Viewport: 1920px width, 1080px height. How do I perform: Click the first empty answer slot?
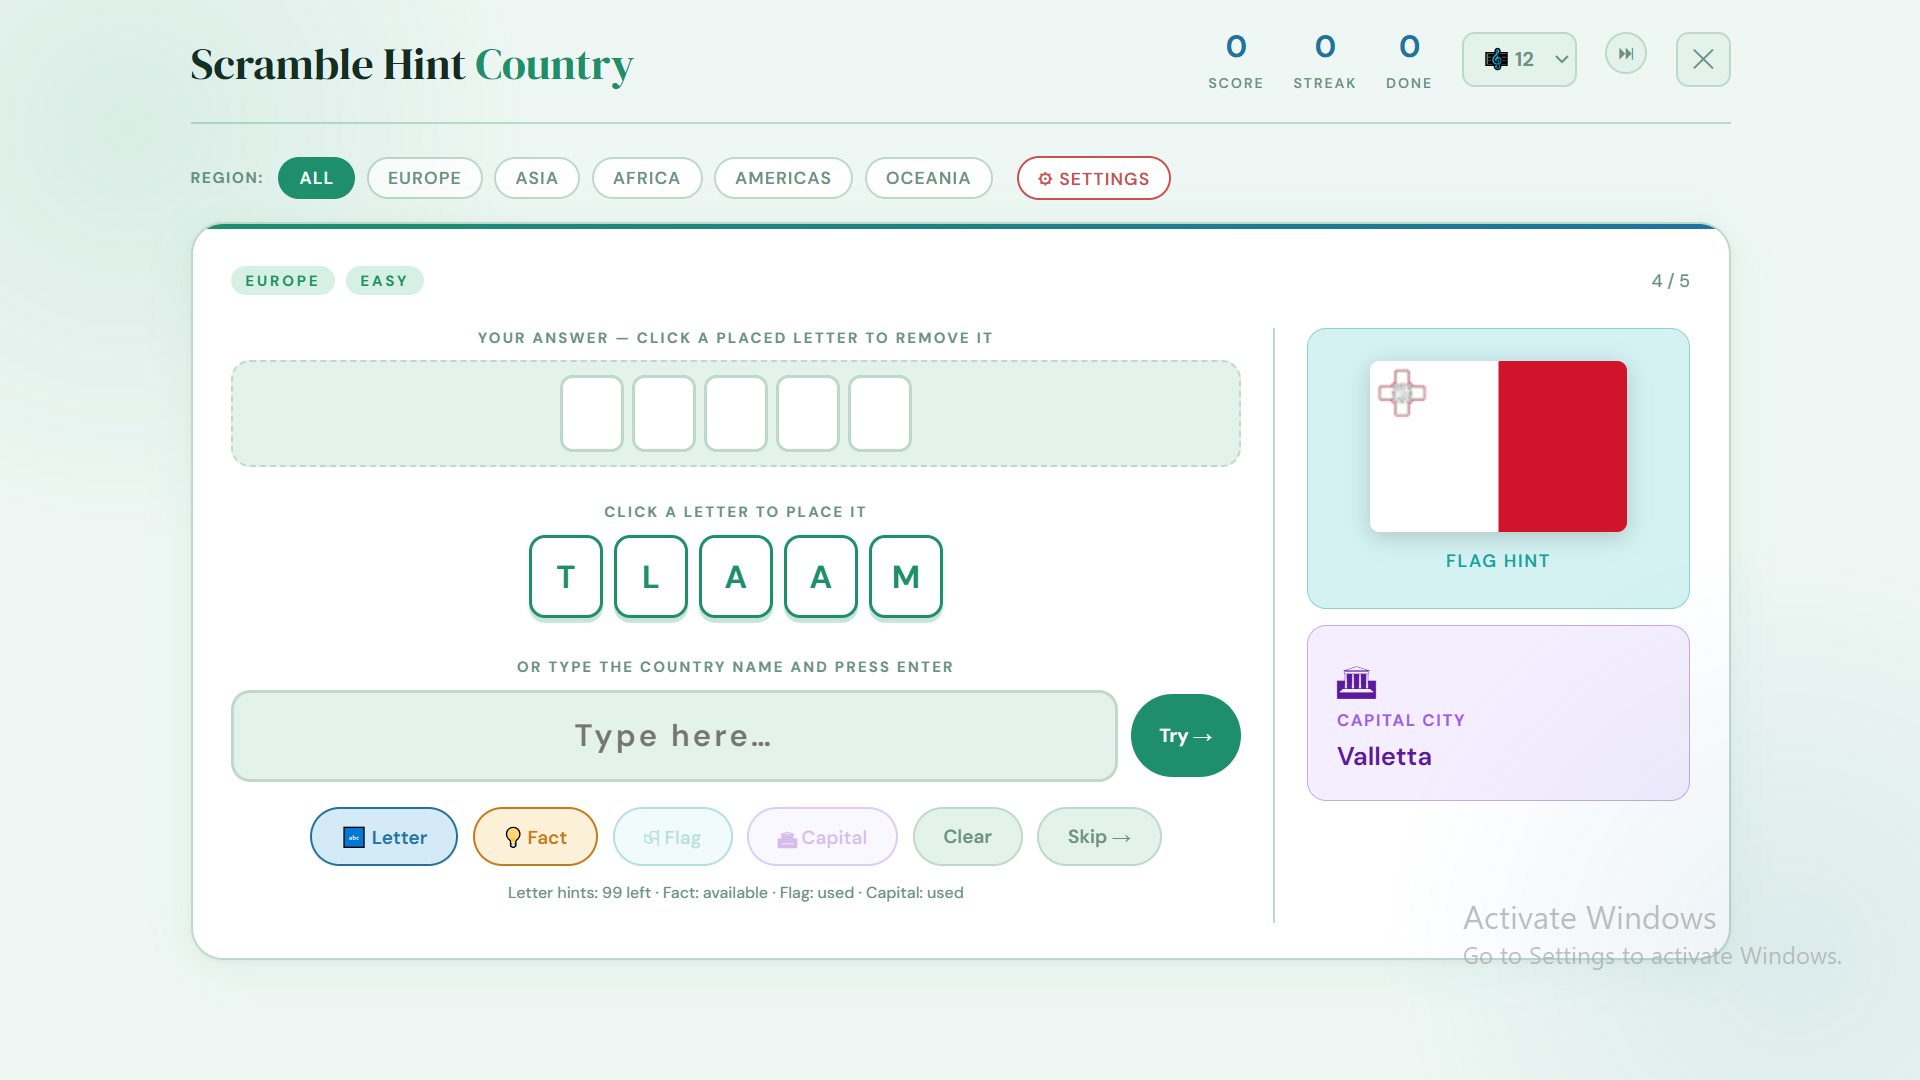coord(592,413)
